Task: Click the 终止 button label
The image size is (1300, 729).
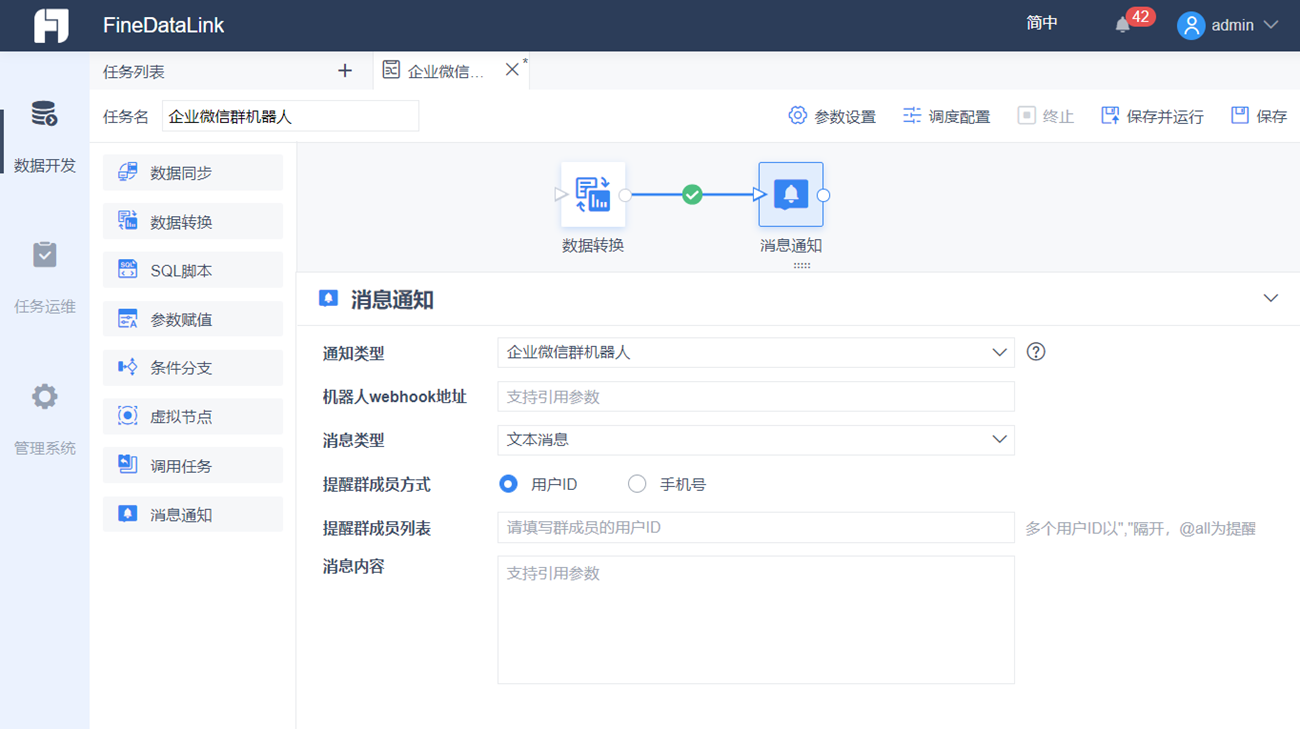Action: [1058, 117]
